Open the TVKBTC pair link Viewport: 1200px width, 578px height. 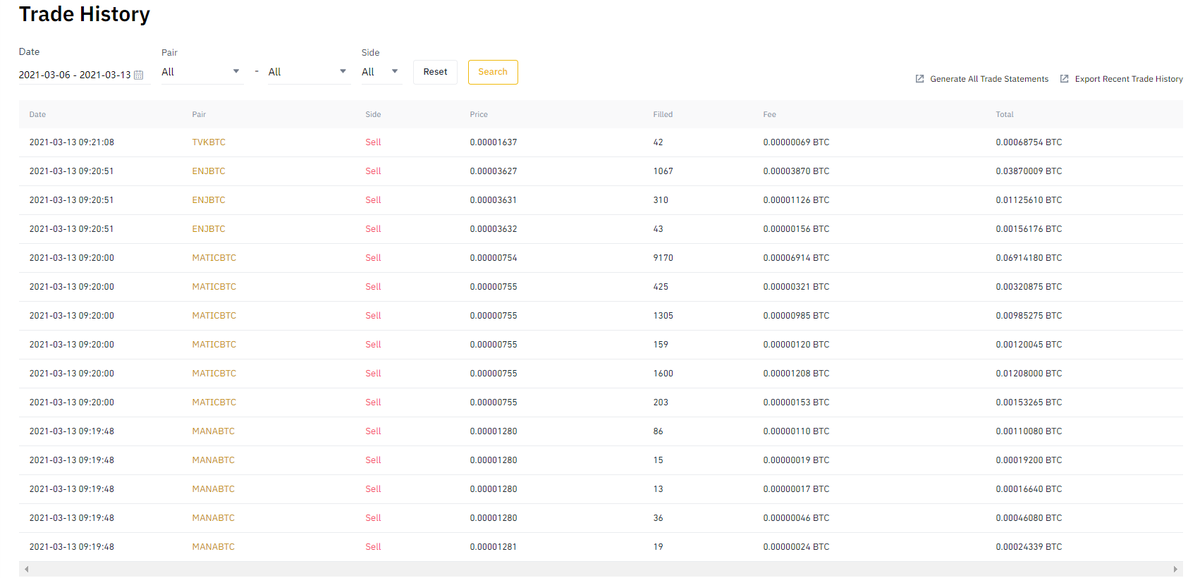click(x=209, y=142)
